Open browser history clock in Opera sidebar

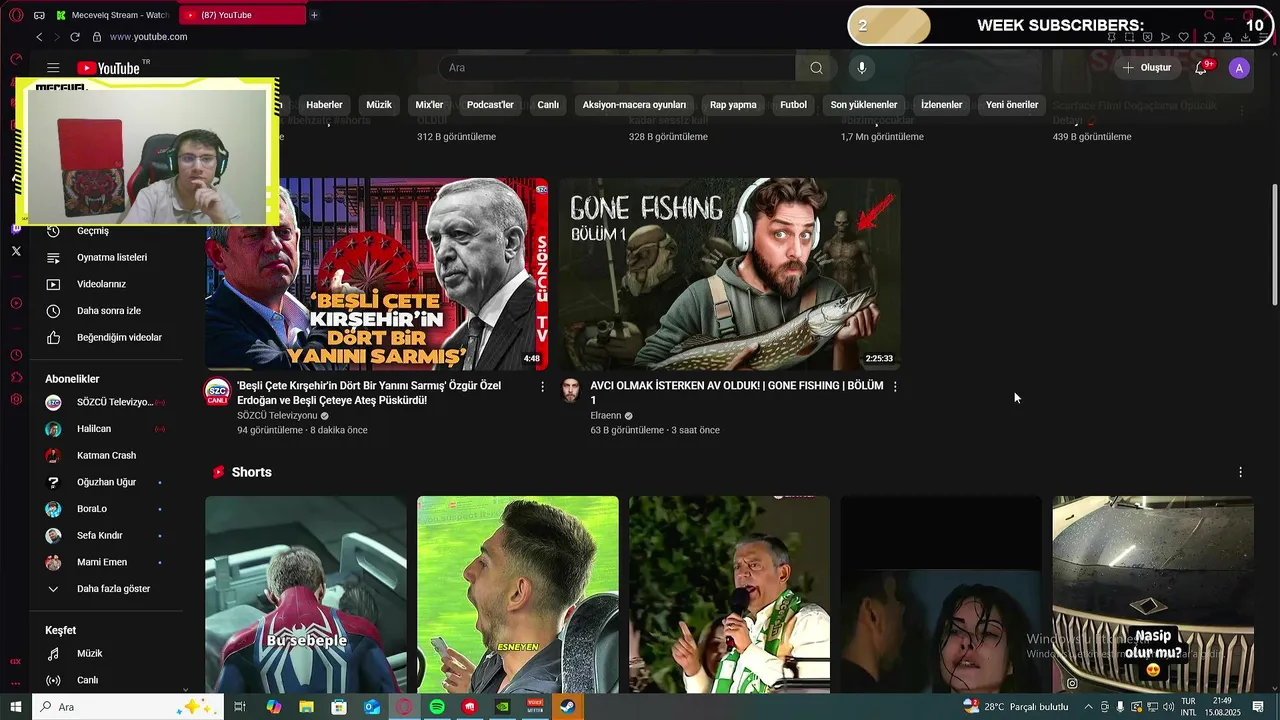15,355
